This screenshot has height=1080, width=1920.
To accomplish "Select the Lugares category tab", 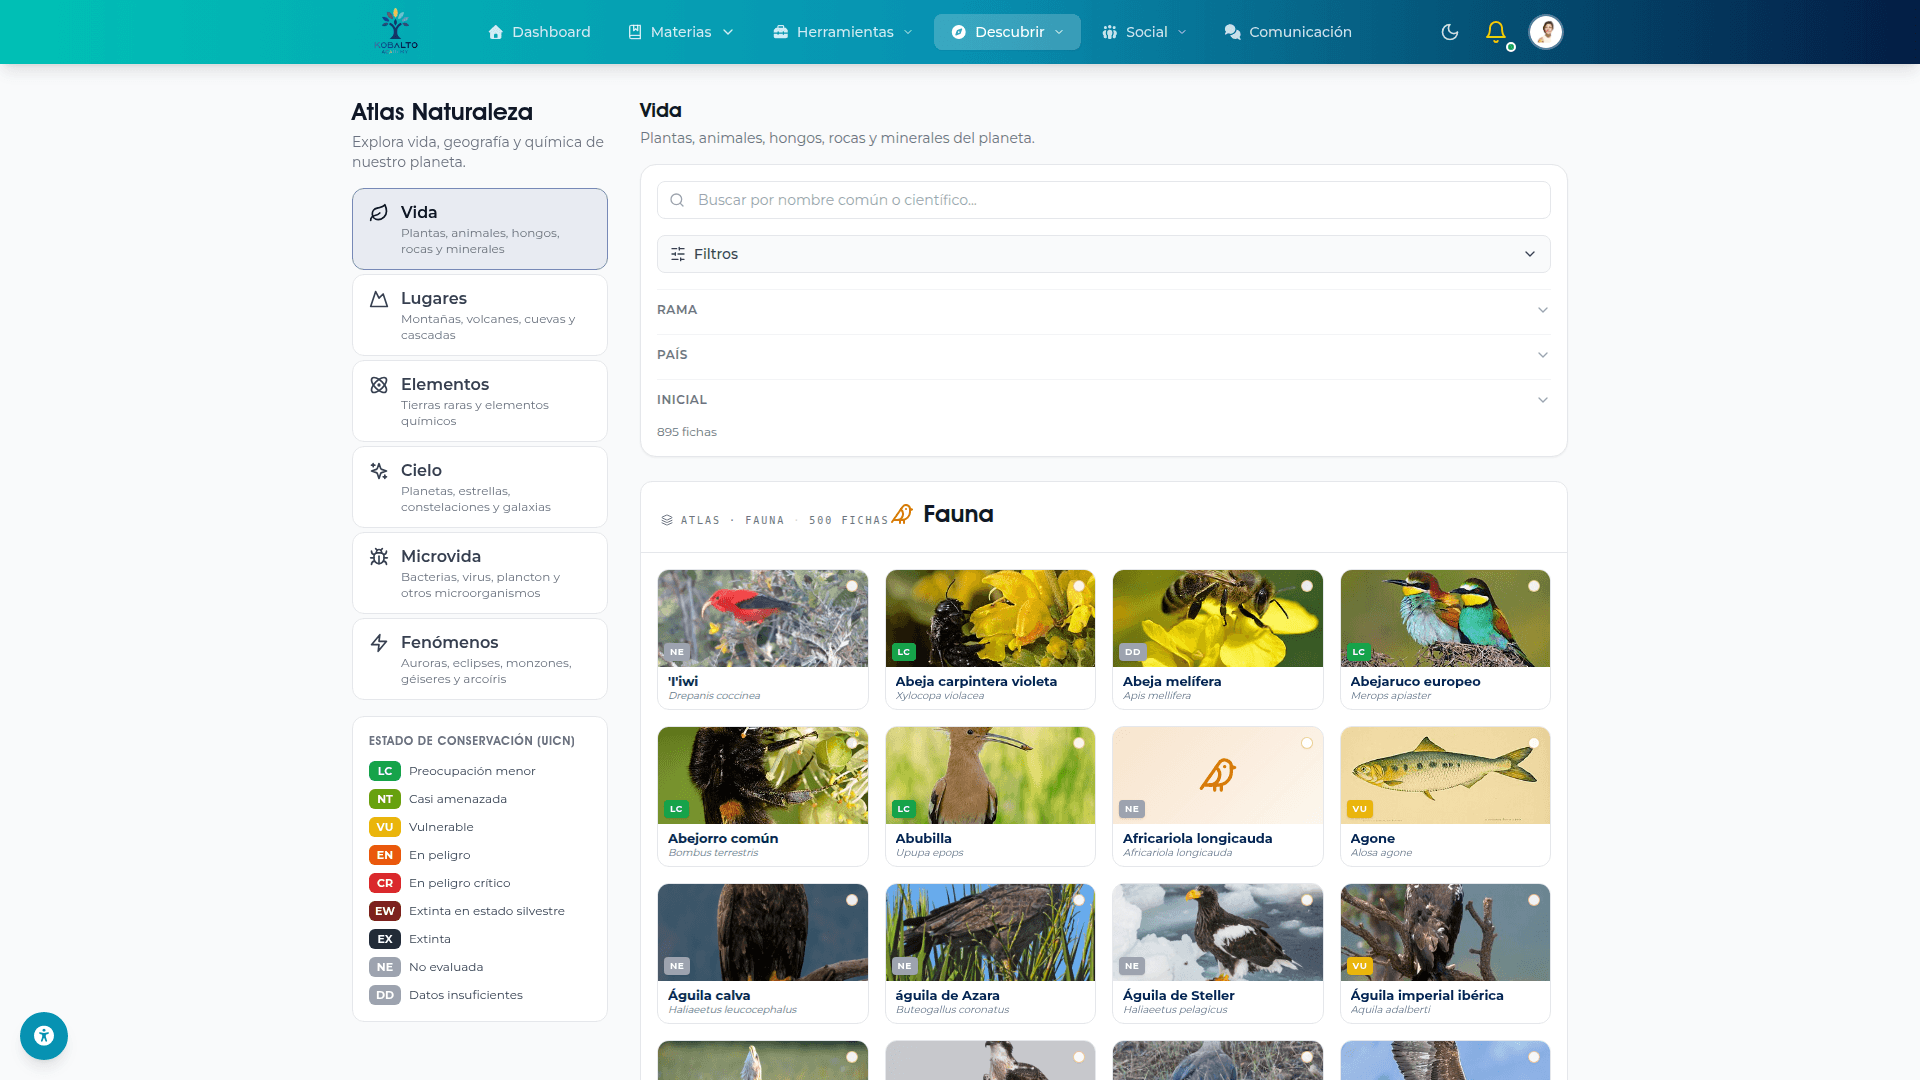I will tap(480, 315).
